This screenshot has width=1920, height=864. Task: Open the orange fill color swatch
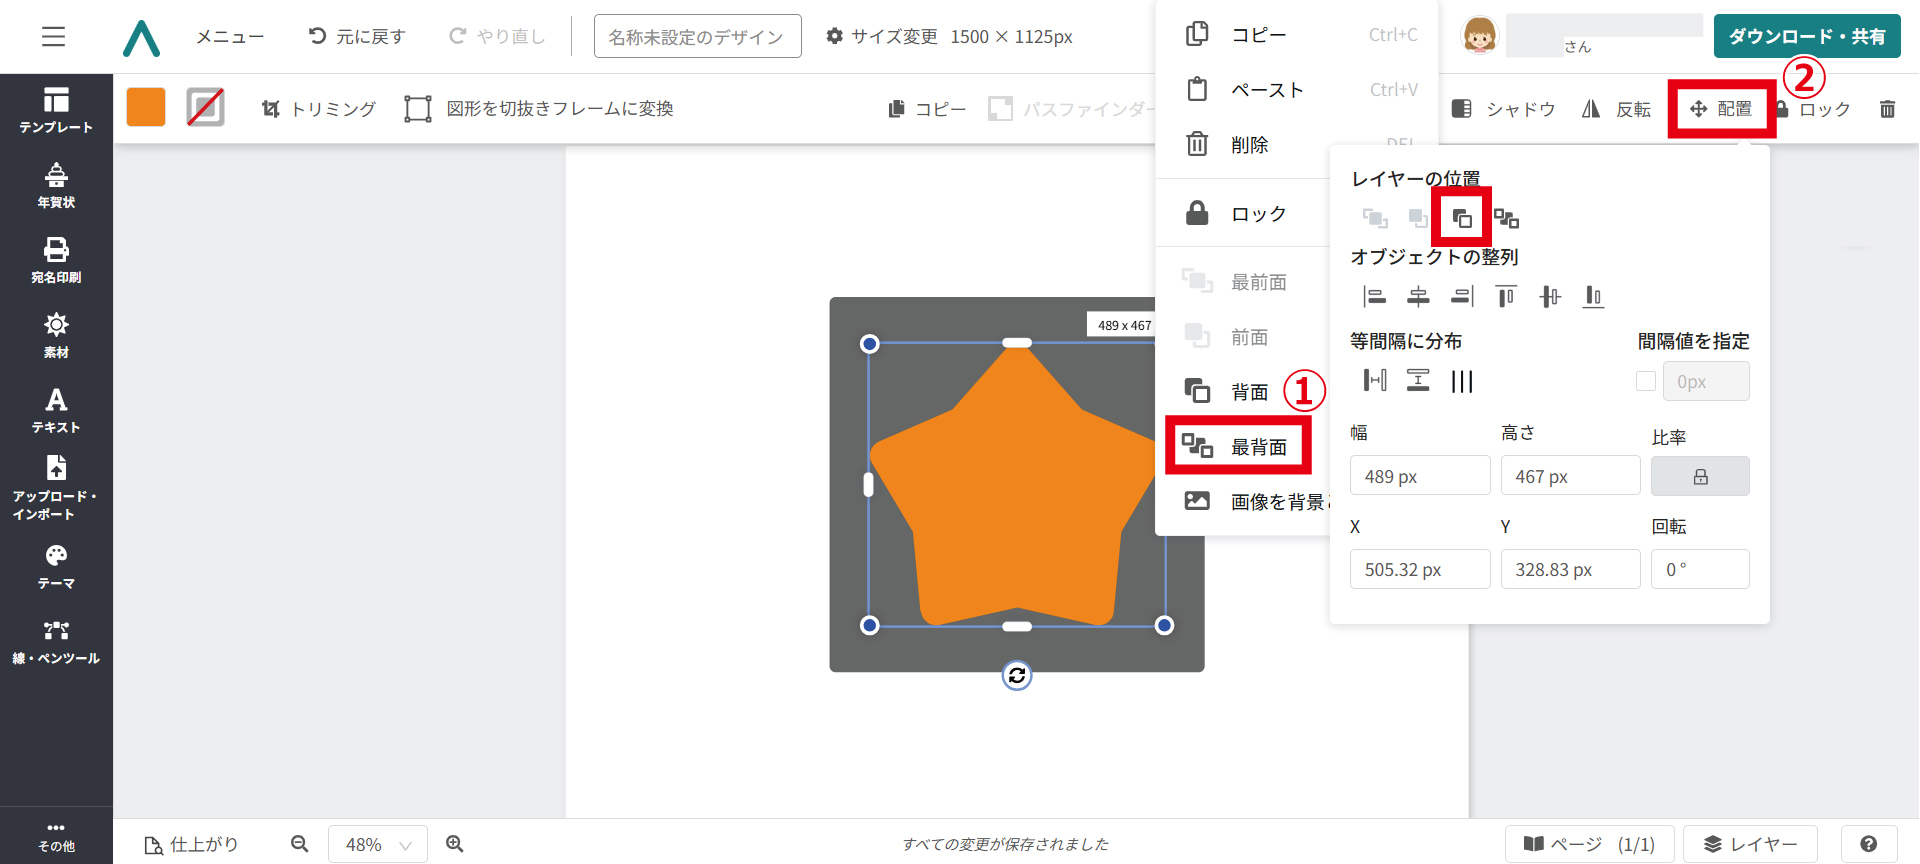click(146, 107)
